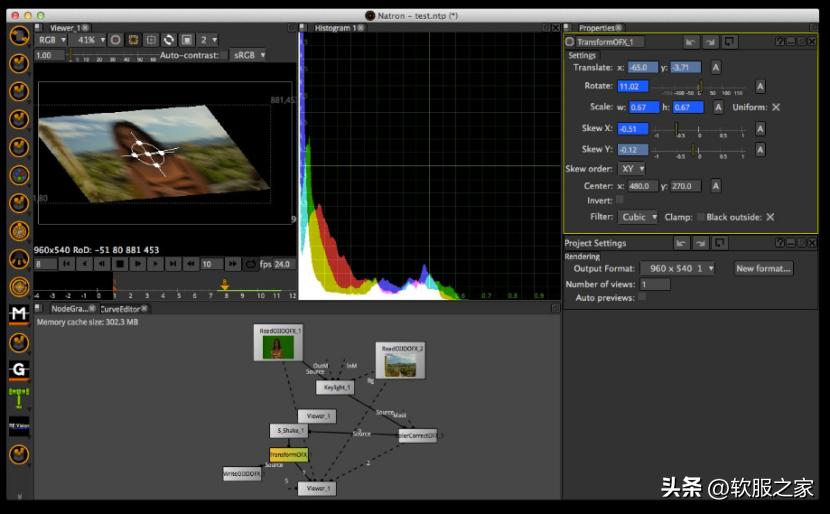Enable the Invert checkbox
Image resolution: width=830 pixels, height=514 pixels.
[620, 200]
